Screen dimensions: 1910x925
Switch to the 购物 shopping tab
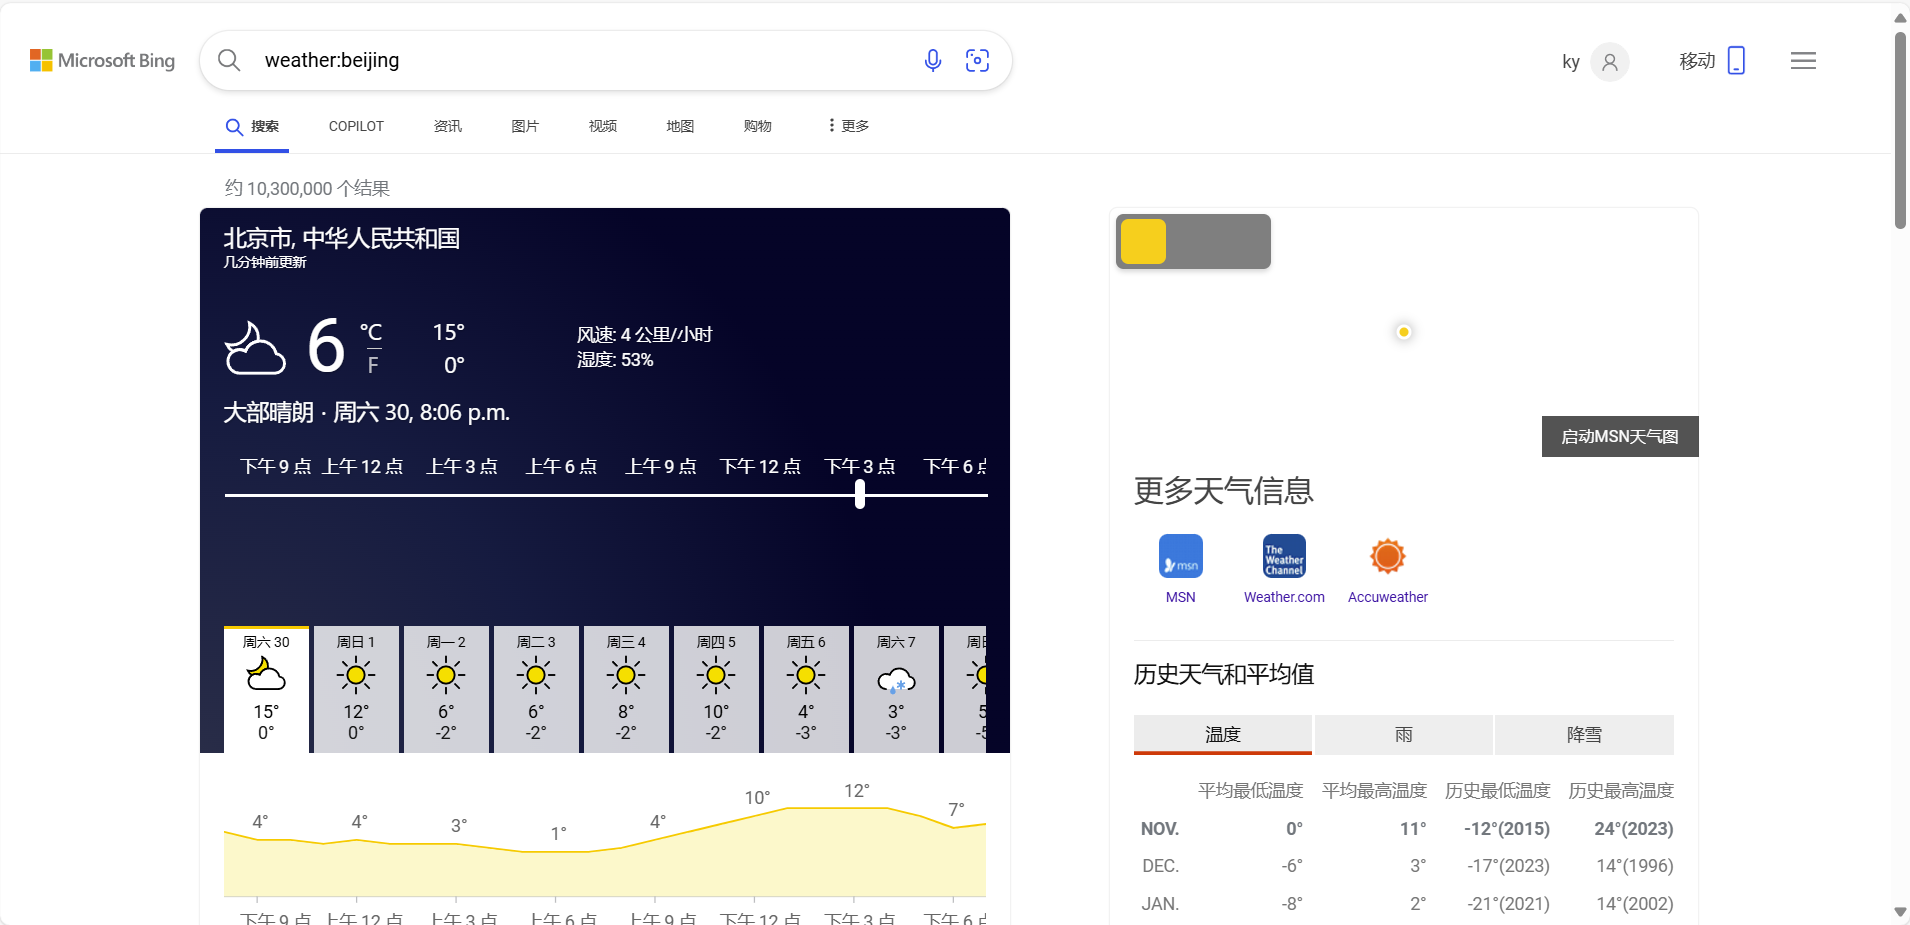click(x=758, y=126)
